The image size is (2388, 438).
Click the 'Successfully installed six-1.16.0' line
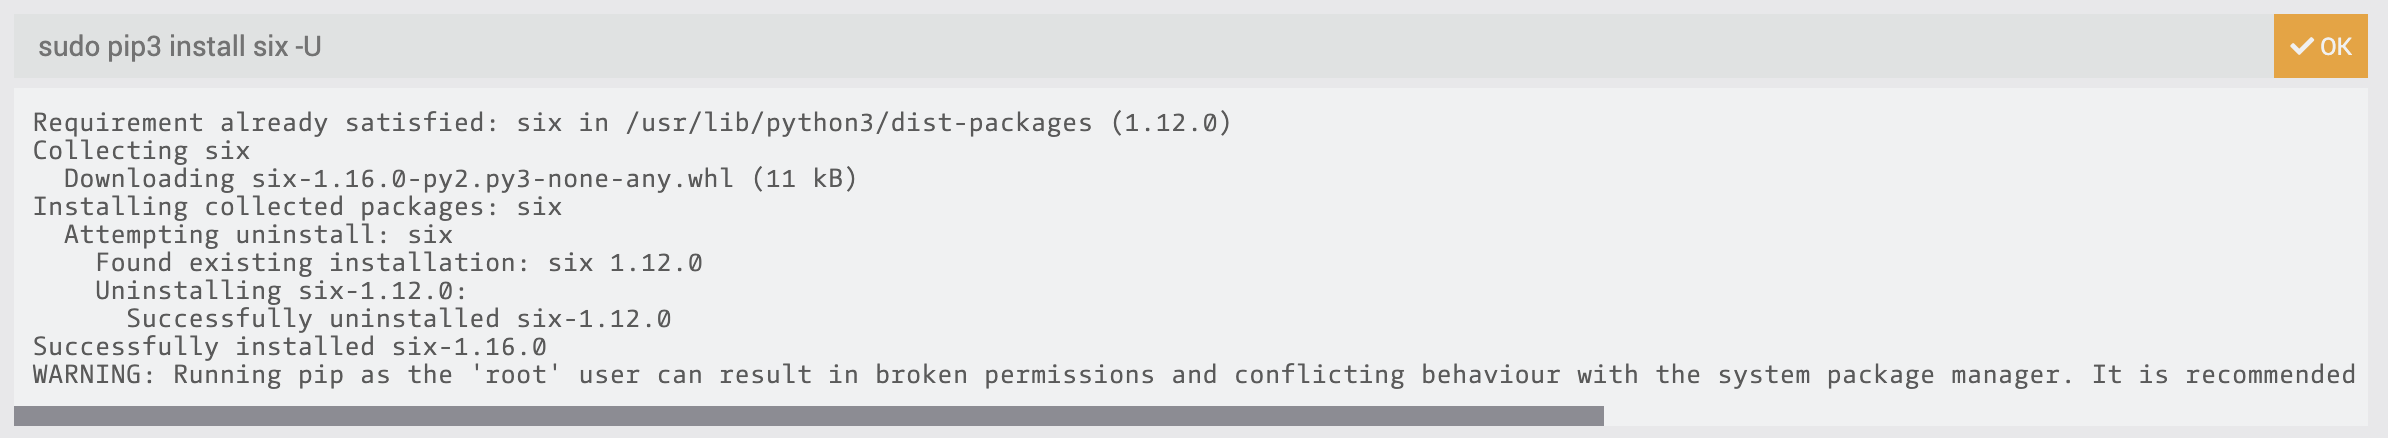click(290, 347)
